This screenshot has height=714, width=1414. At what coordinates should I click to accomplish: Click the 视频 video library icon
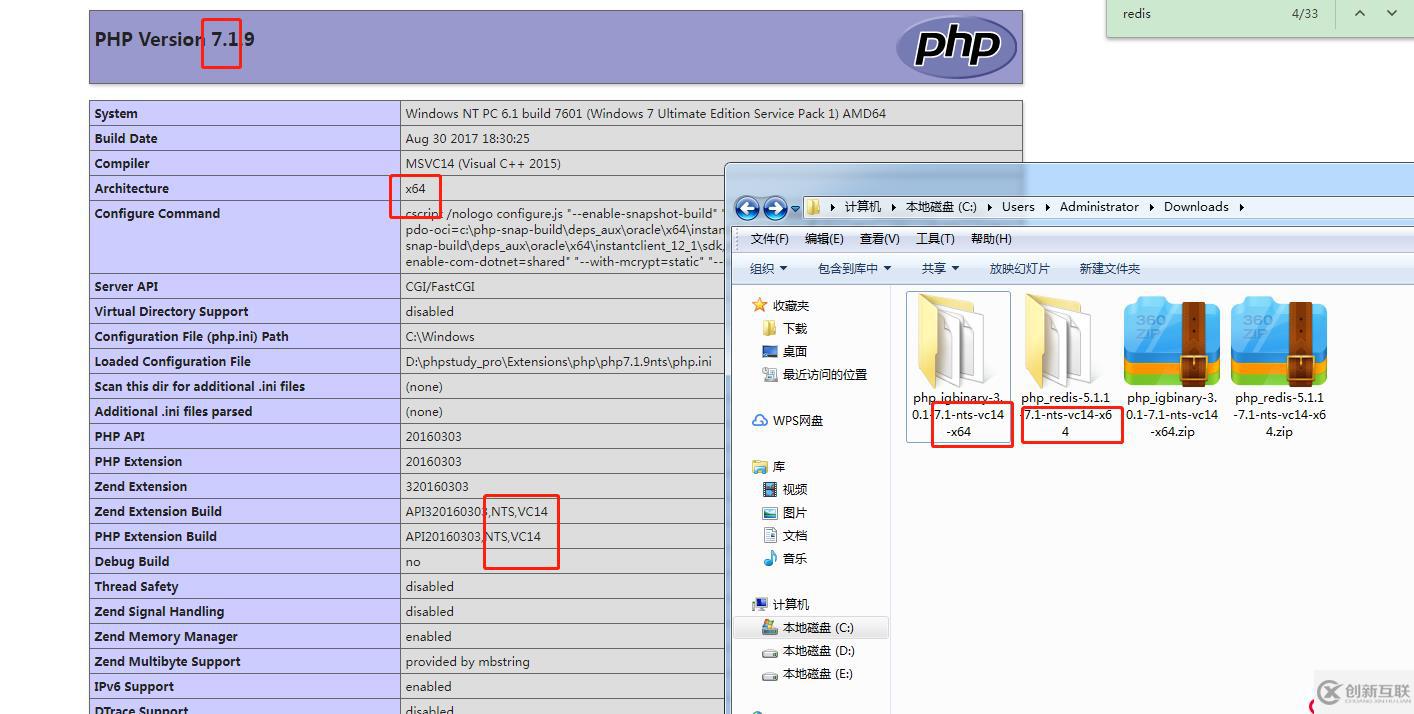coord(769,489)
